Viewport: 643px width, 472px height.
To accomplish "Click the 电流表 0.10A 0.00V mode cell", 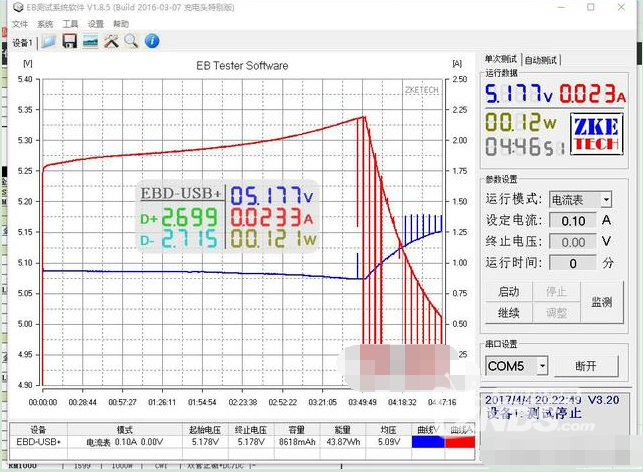I will tap(125, 442).
